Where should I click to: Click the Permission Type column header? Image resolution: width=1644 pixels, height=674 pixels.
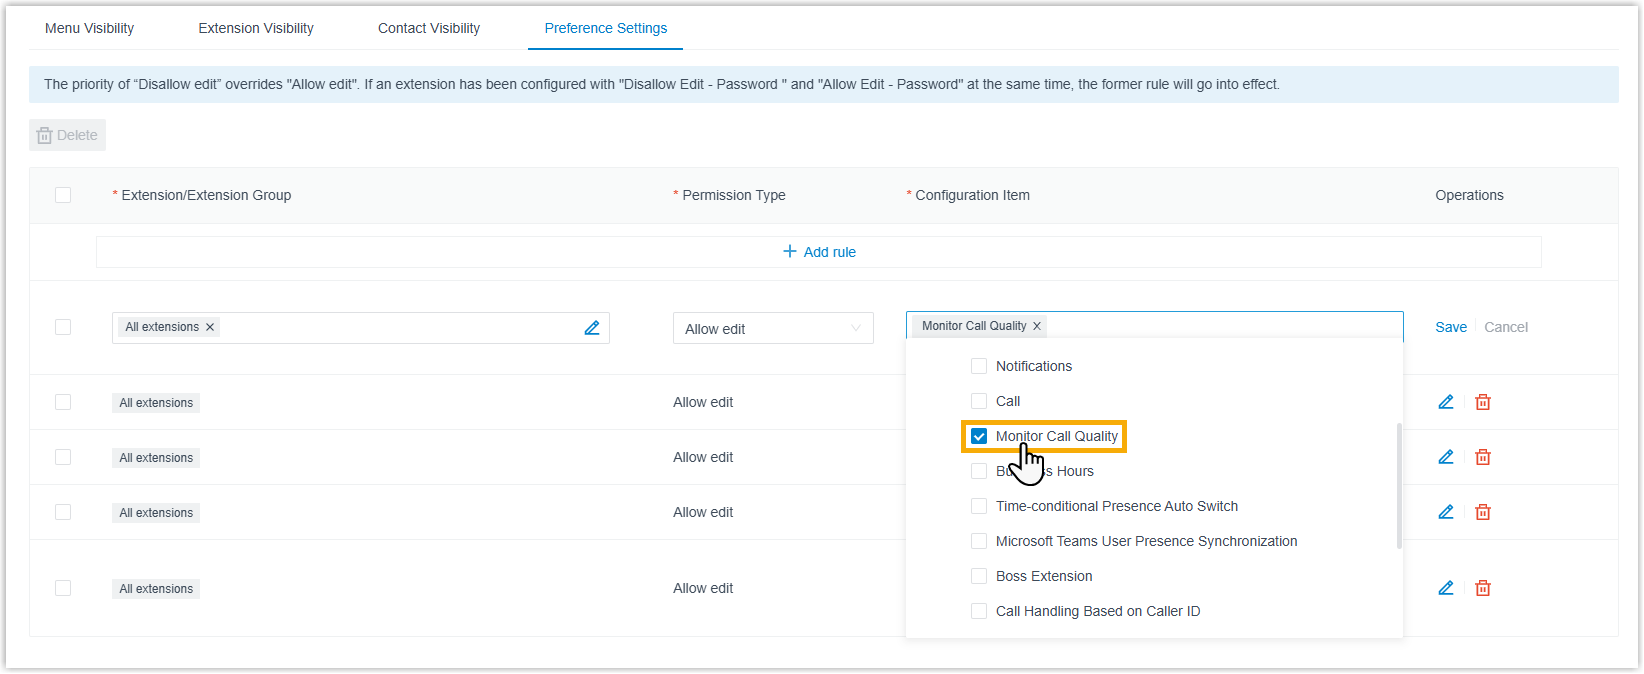[x=734, y=195]
